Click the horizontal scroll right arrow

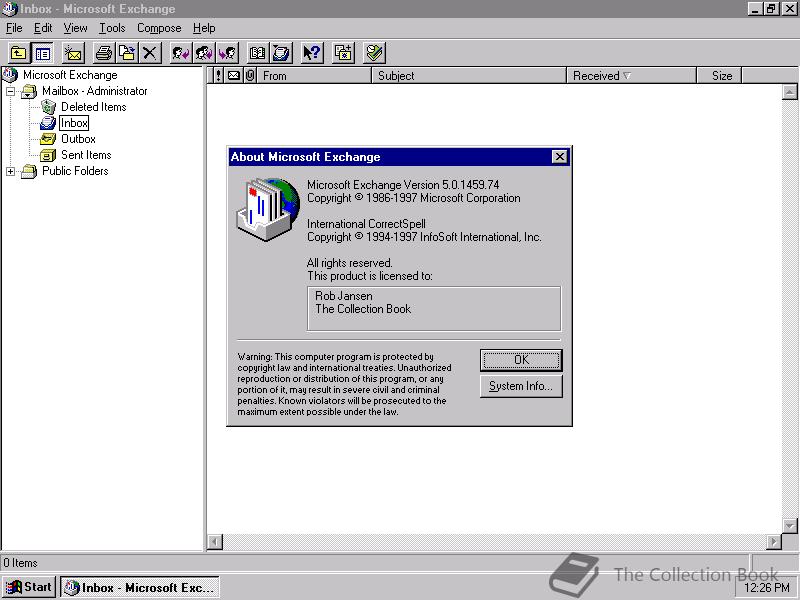coord(773,542)
